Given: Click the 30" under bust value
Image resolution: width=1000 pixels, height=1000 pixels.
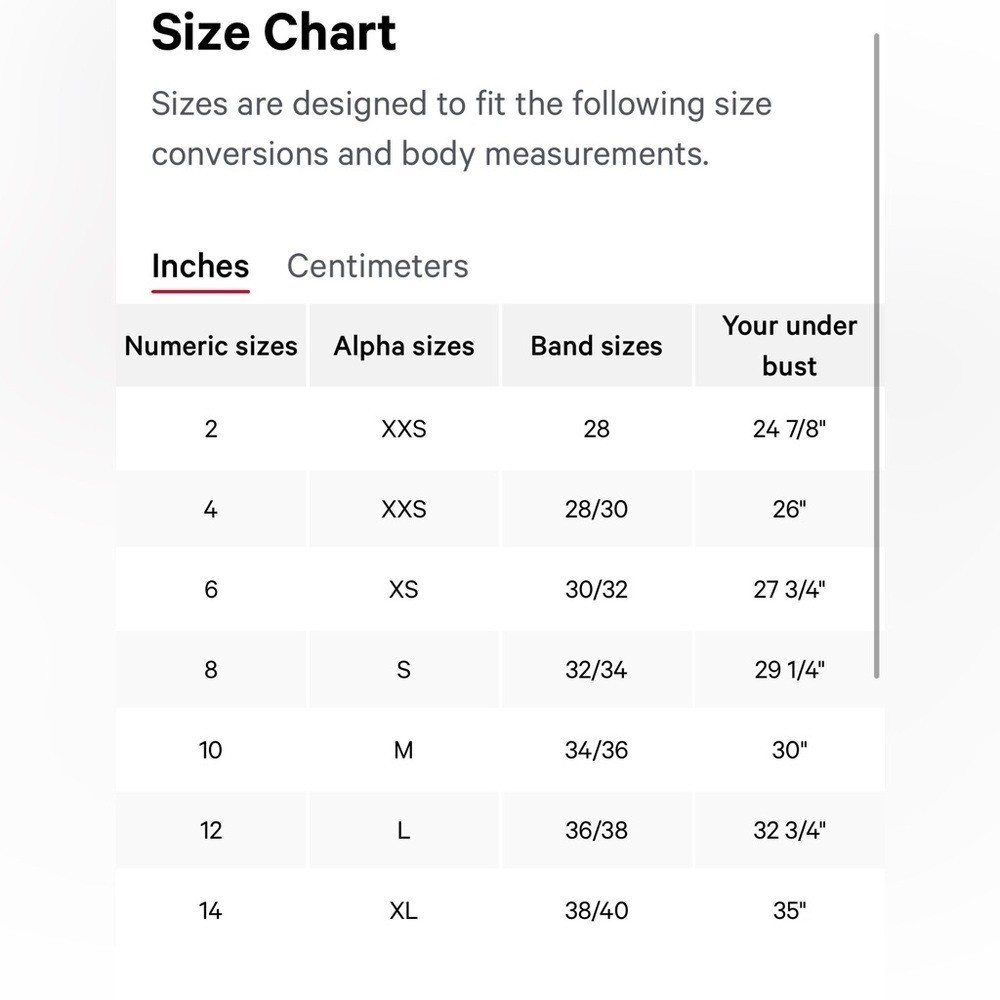Looking at the screenshot, I should (790, 750).
